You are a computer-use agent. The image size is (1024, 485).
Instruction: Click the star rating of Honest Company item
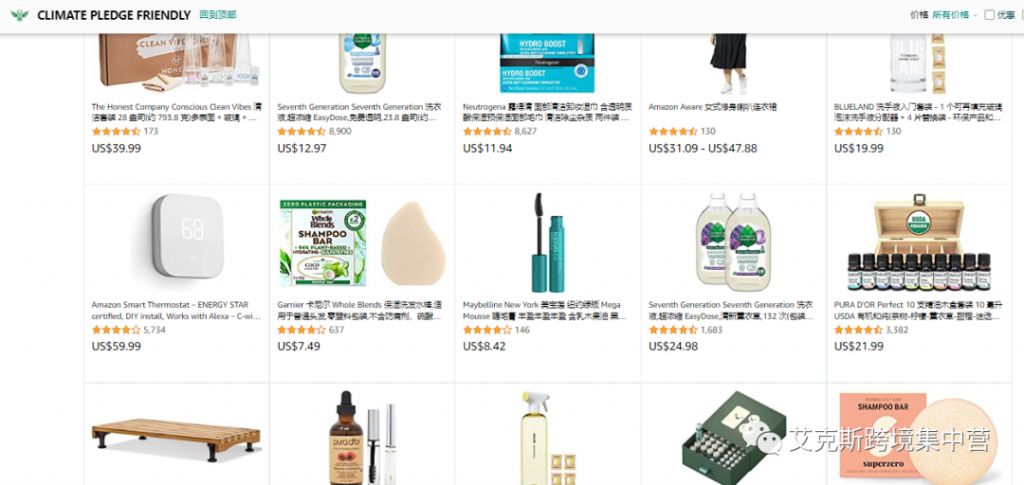[116, 131]
